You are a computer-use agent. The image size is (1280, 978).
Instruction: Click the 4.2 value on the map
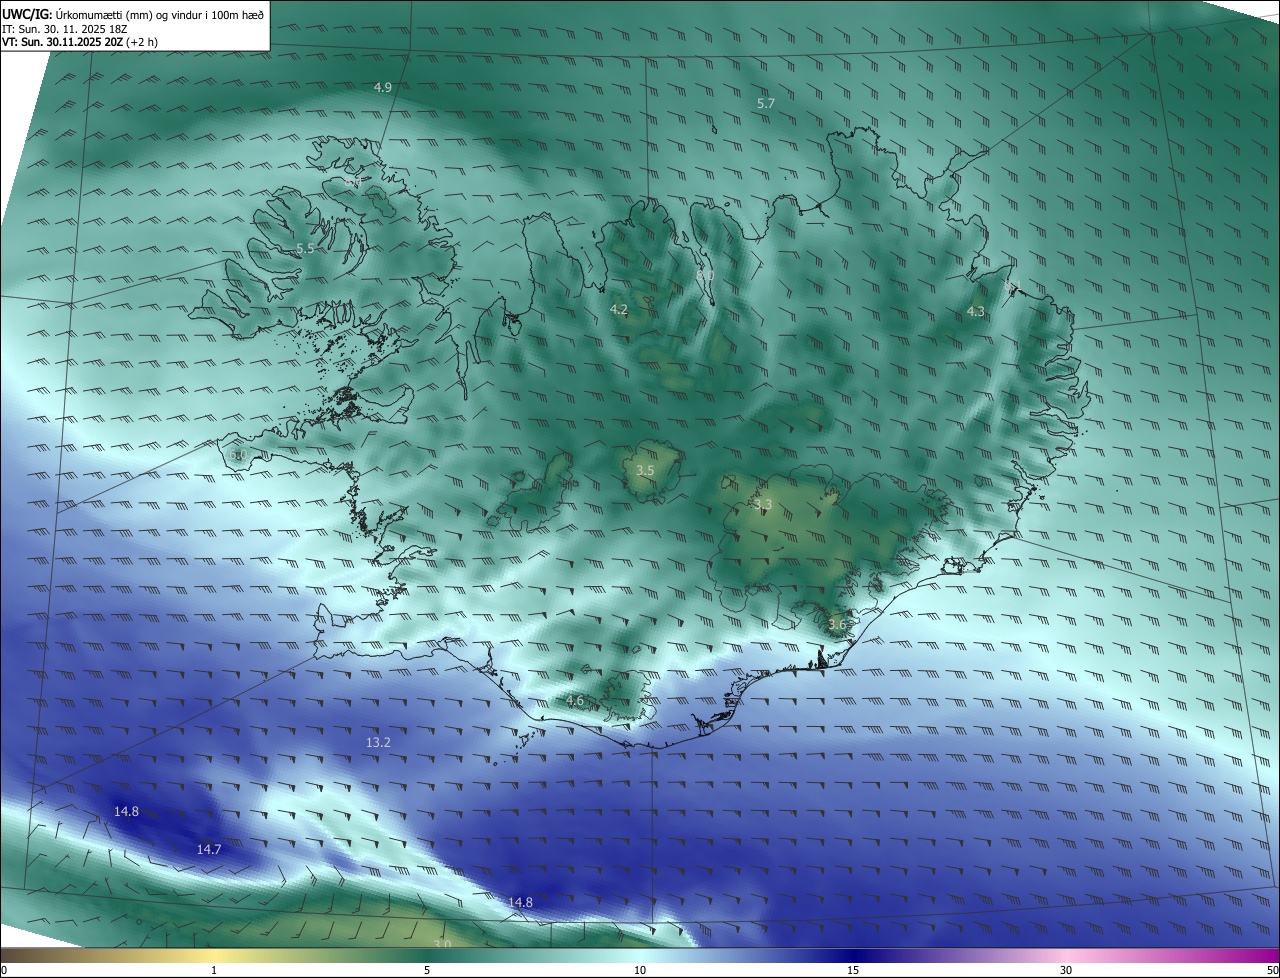(619, 310)
